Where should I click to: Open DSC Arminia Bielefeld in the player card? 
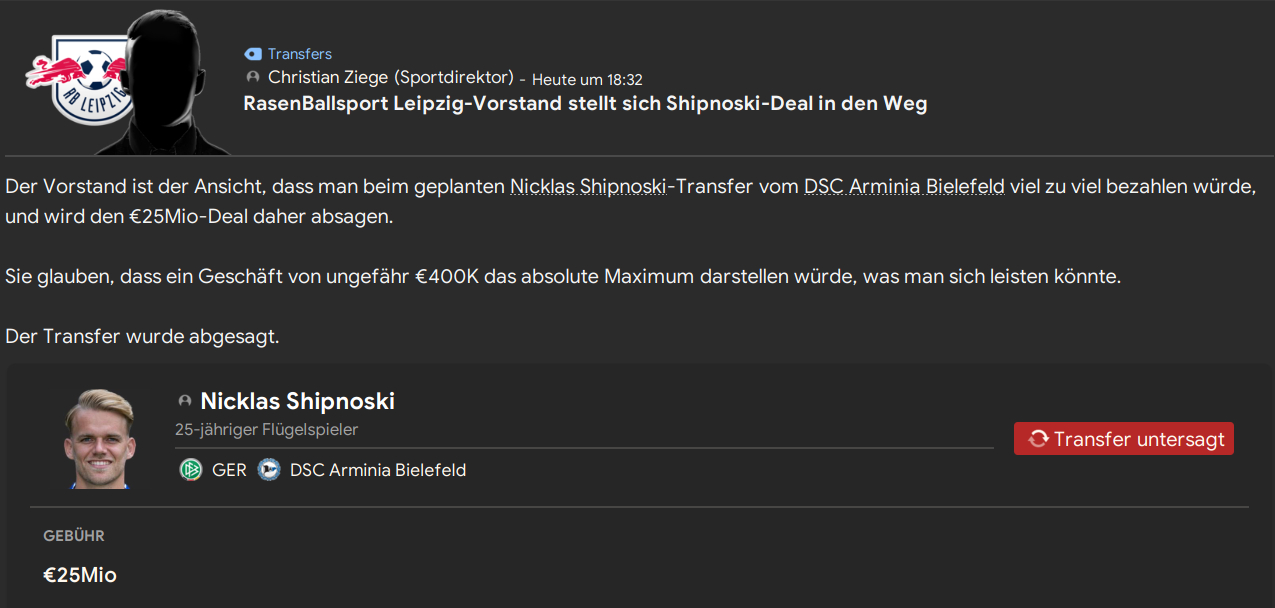(x=378, y=470)
